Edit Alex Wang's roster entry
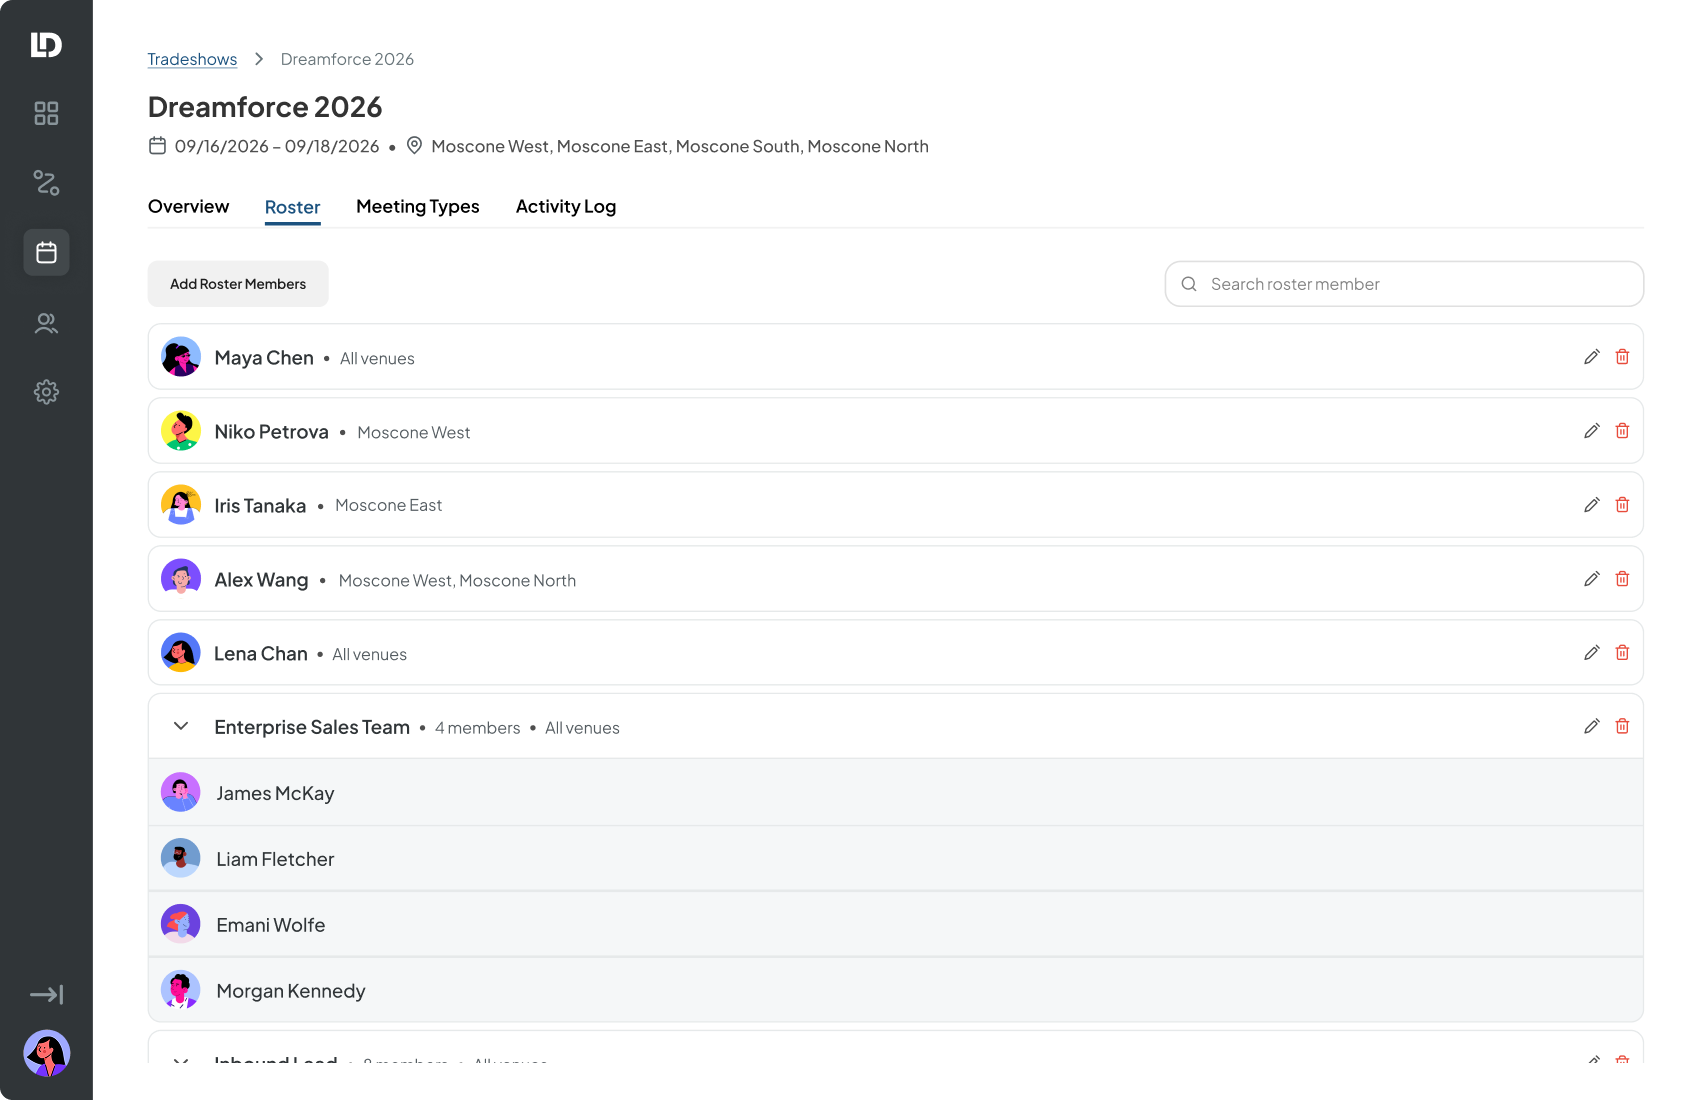The image size is (1700, 1100). [1592, 579]
